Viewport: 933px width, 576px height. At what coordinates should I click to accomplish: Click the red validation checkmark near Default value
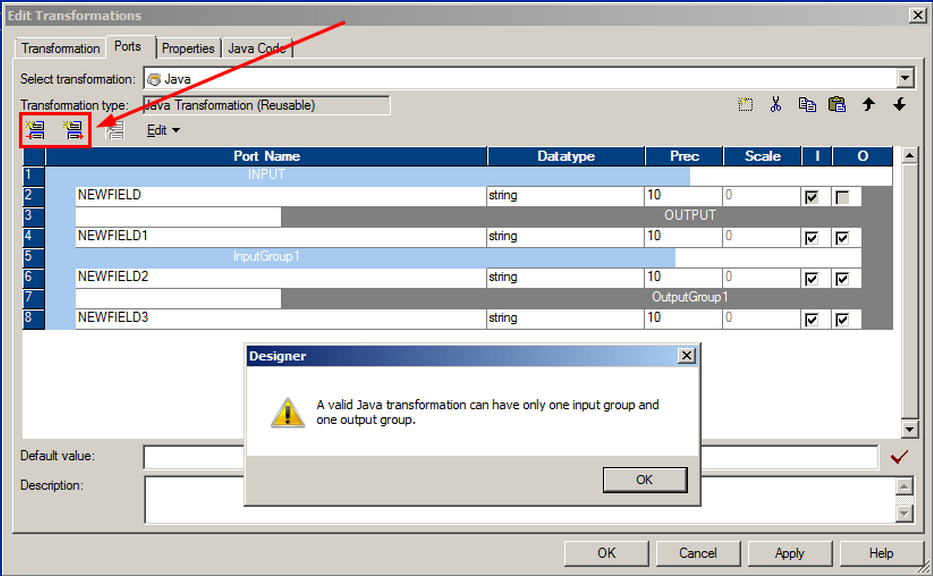tap(899, 456)
